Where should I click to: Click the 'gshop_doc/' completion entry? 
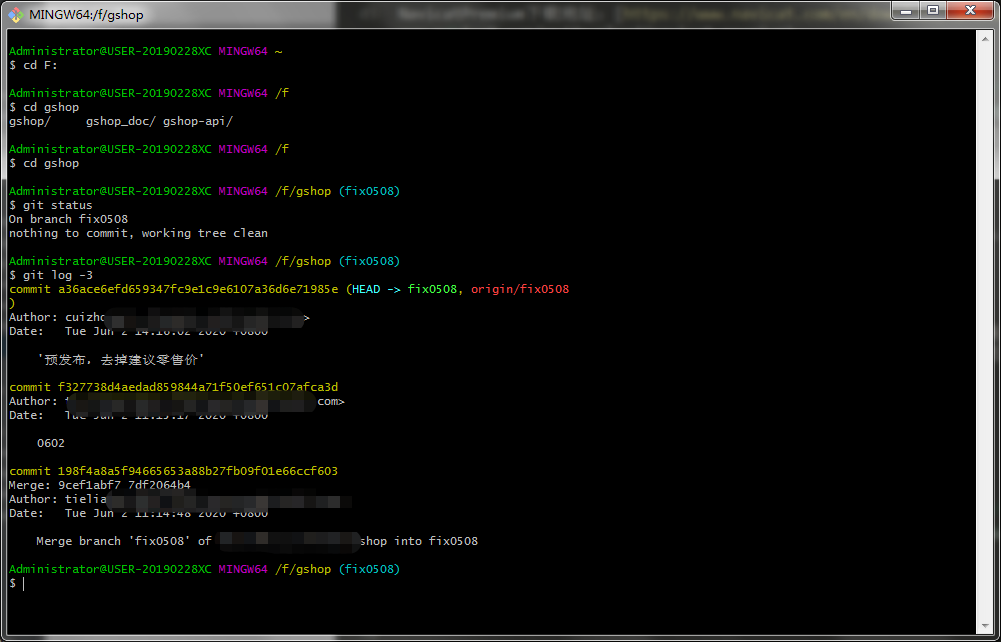[x=121, y=121]
